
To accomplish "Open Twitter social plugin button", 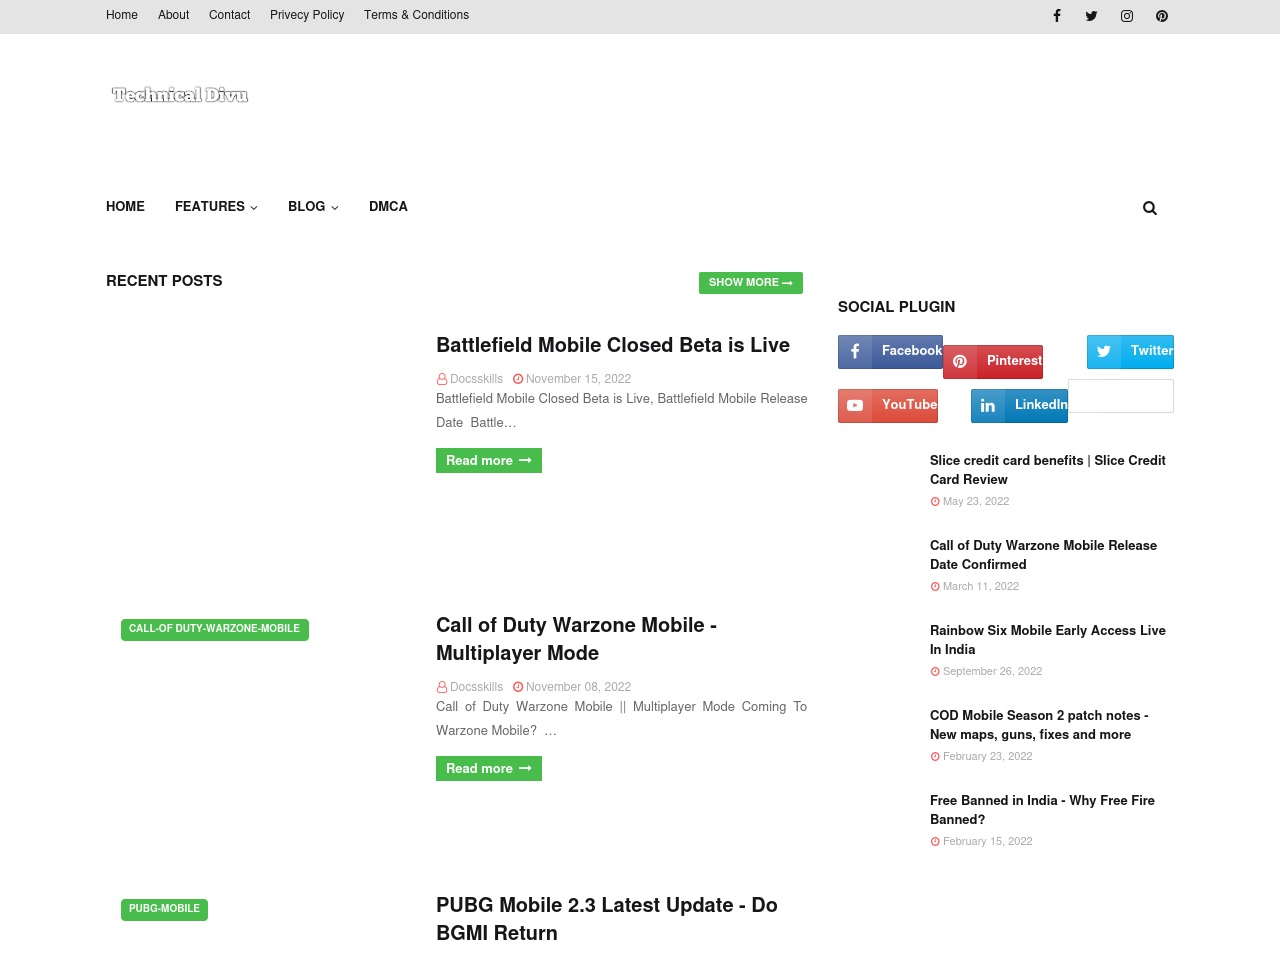I will pyautogui.click(x=1130, y=352).
